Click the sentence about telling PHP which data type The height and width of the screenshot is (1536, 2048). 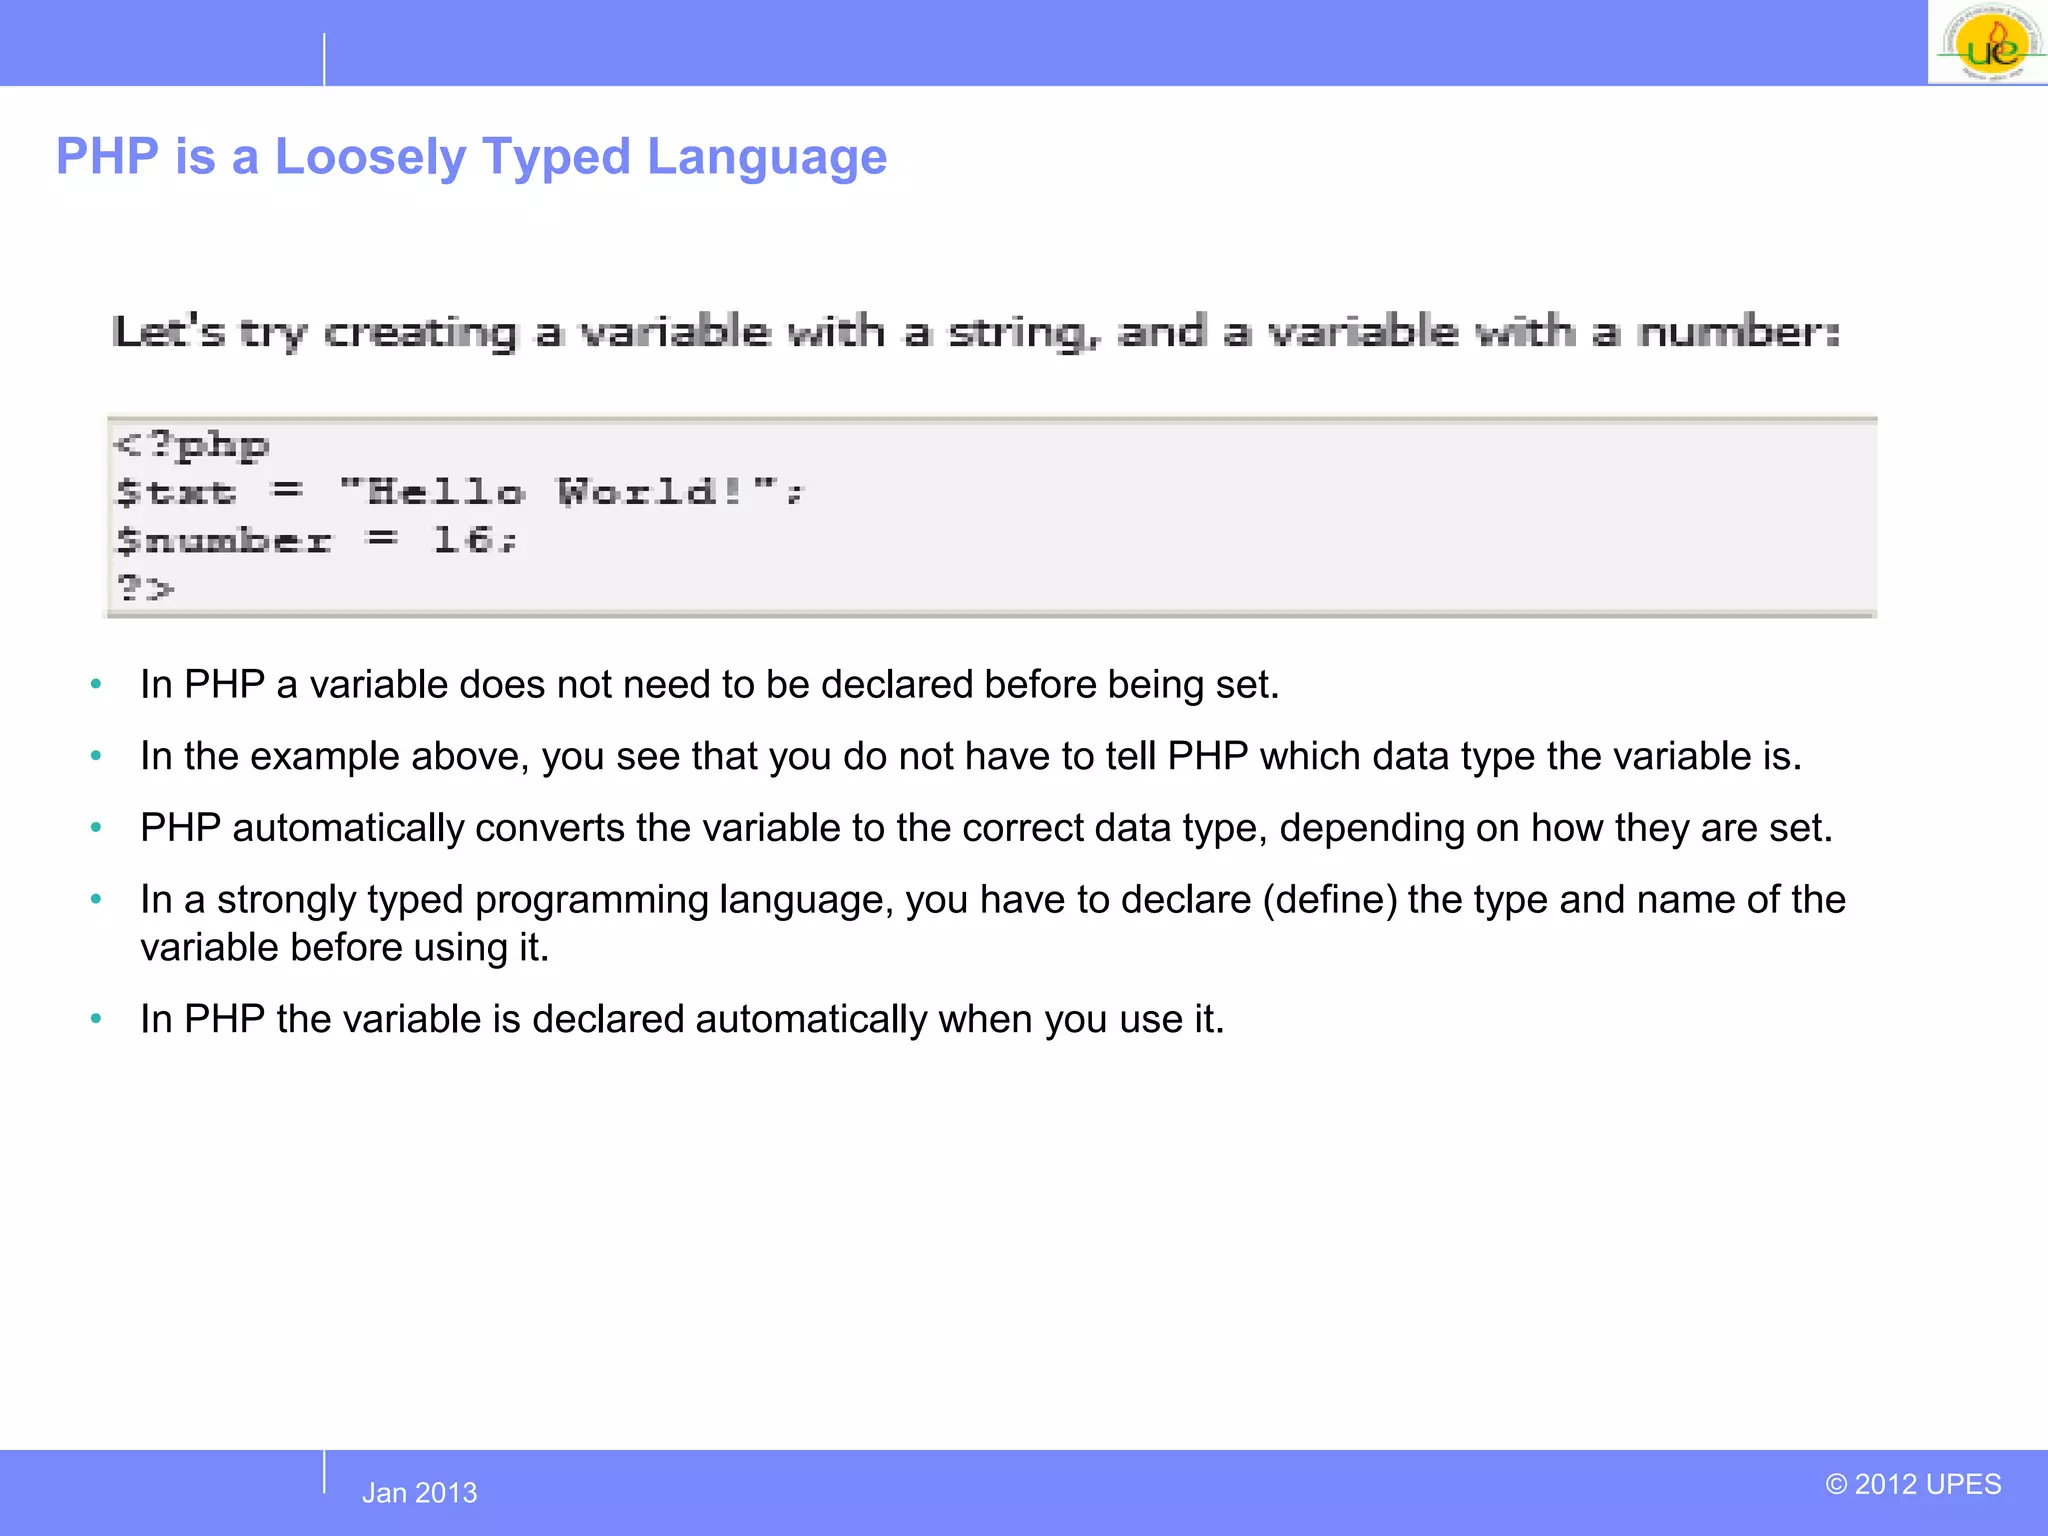pyautogui.click(x=970, y=757)
